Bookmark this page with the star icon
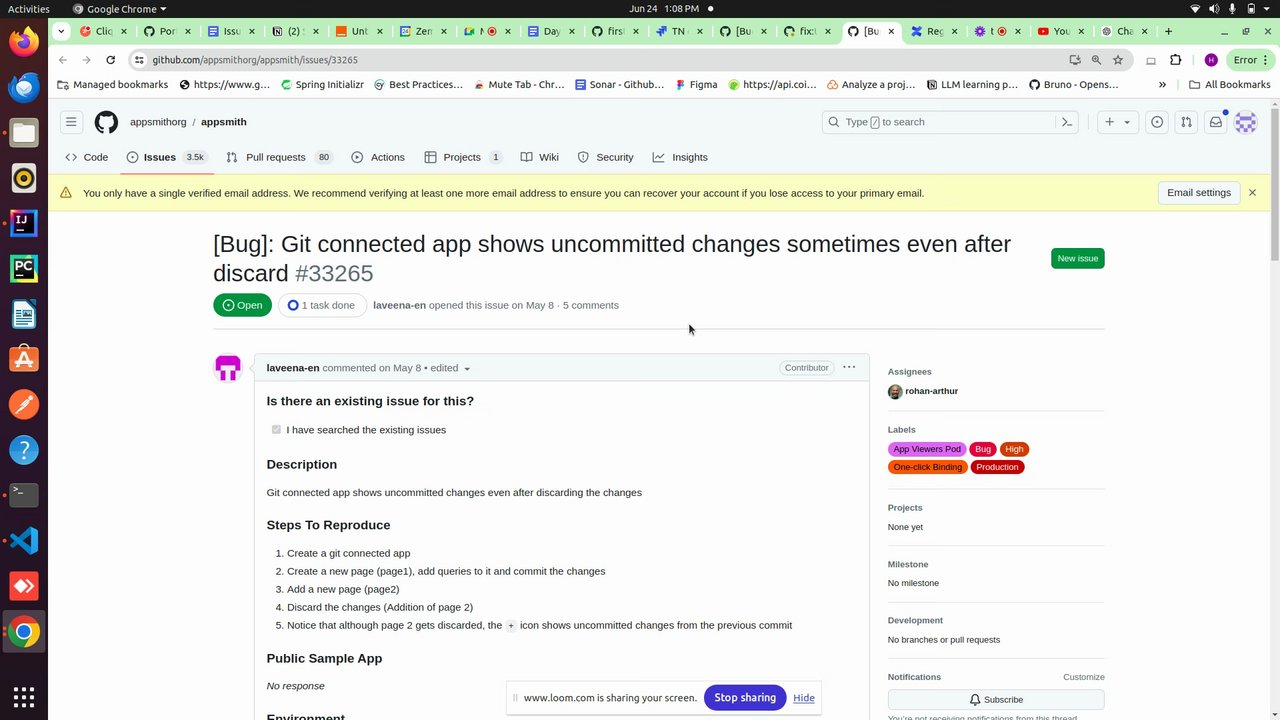This screenshot has width=1280, height=720. click(x=1118, y=60)
